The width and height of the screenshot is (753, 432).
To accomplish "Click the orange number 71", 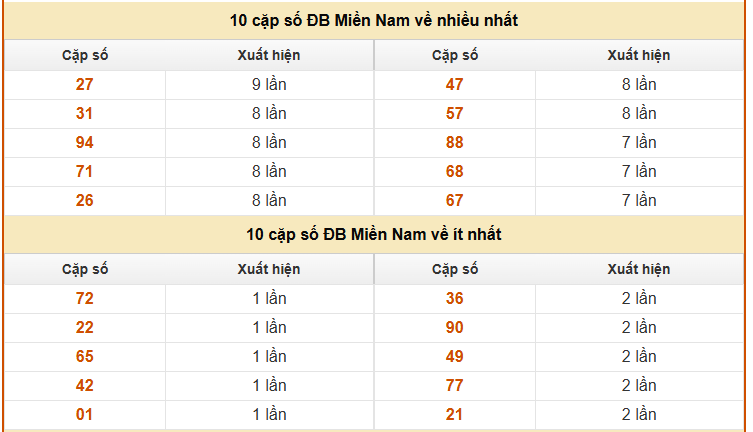I will (84, 172).
